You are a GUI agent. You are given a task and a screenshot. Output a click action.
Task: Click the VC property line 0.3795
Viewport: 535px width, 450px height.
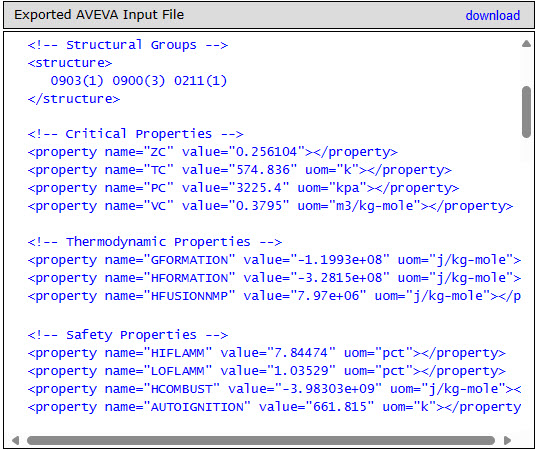270,206
